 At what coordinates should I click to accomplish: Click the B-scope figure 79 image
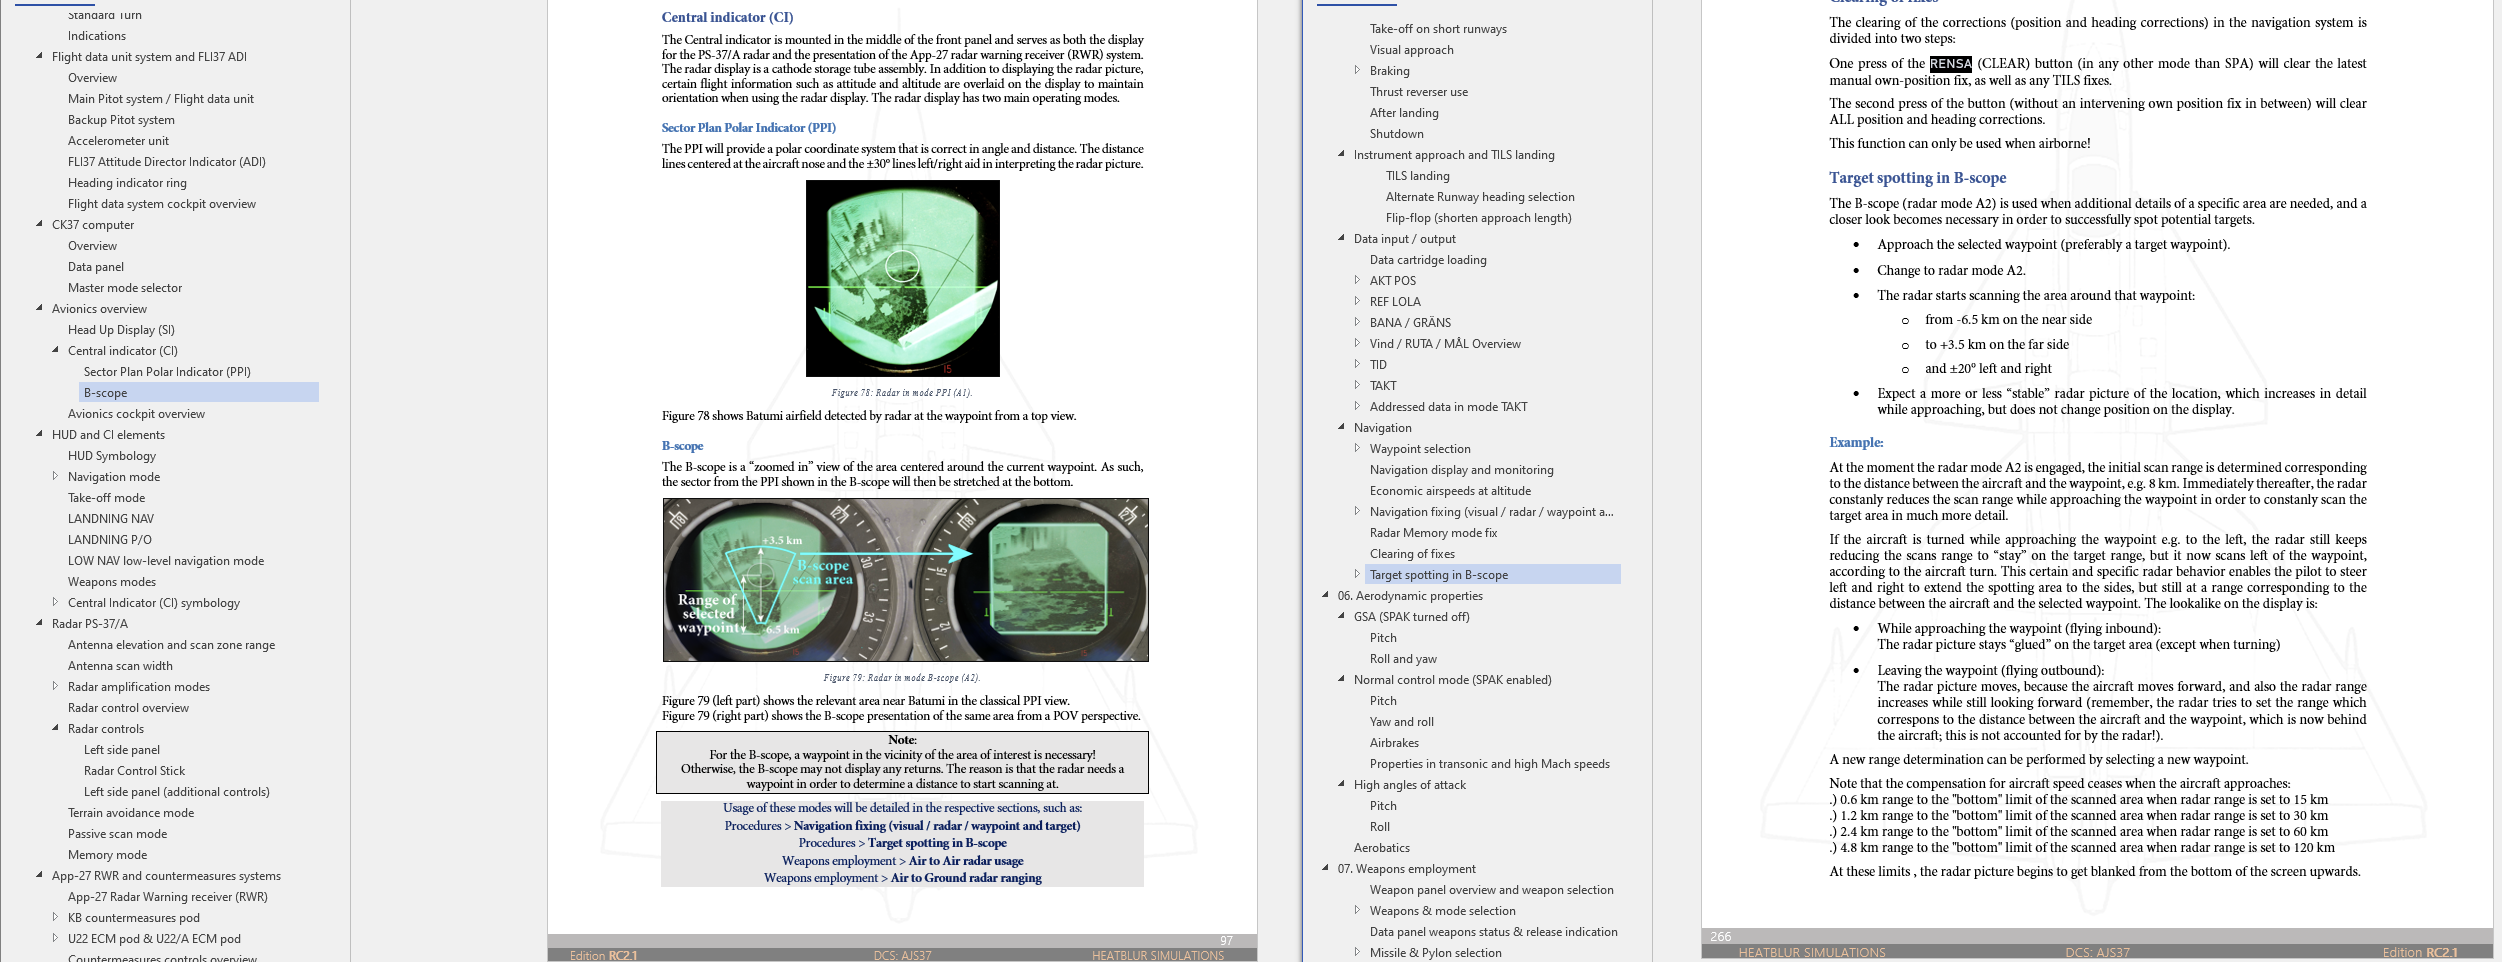click(905, 580)
